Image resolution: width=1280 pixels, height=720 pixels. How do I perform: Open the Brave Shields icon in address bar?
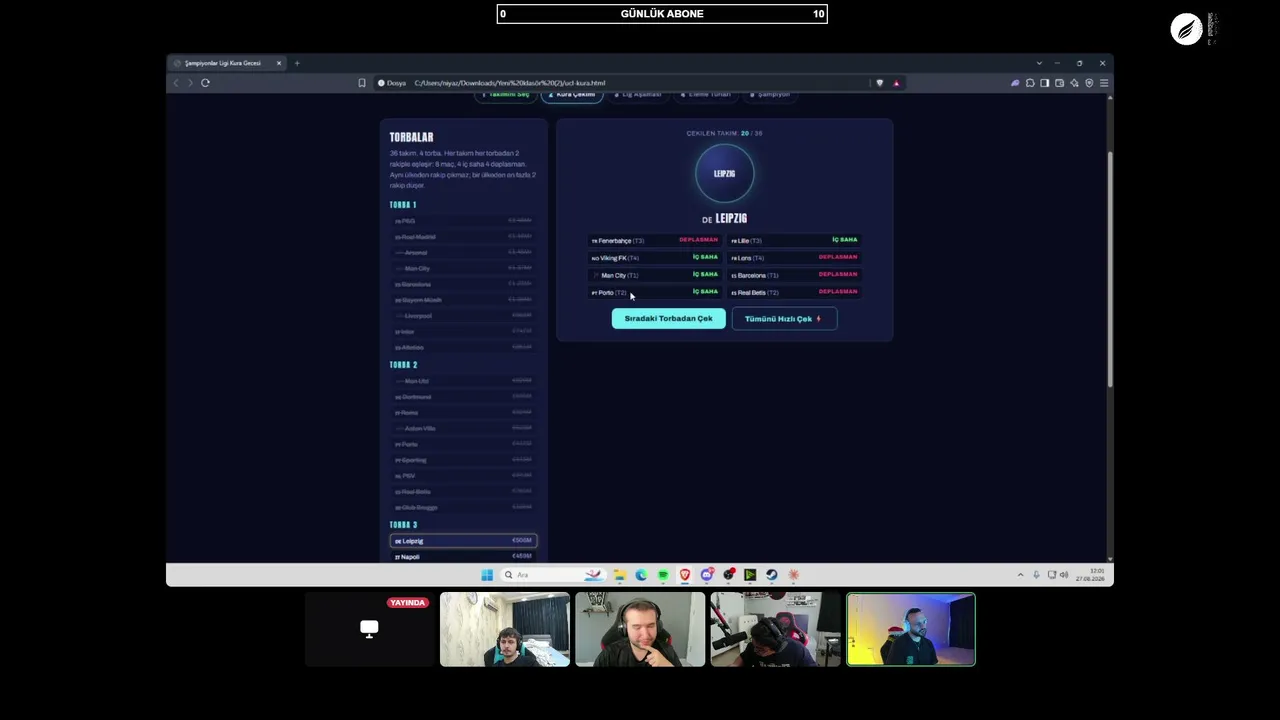(x=880, y=83)
